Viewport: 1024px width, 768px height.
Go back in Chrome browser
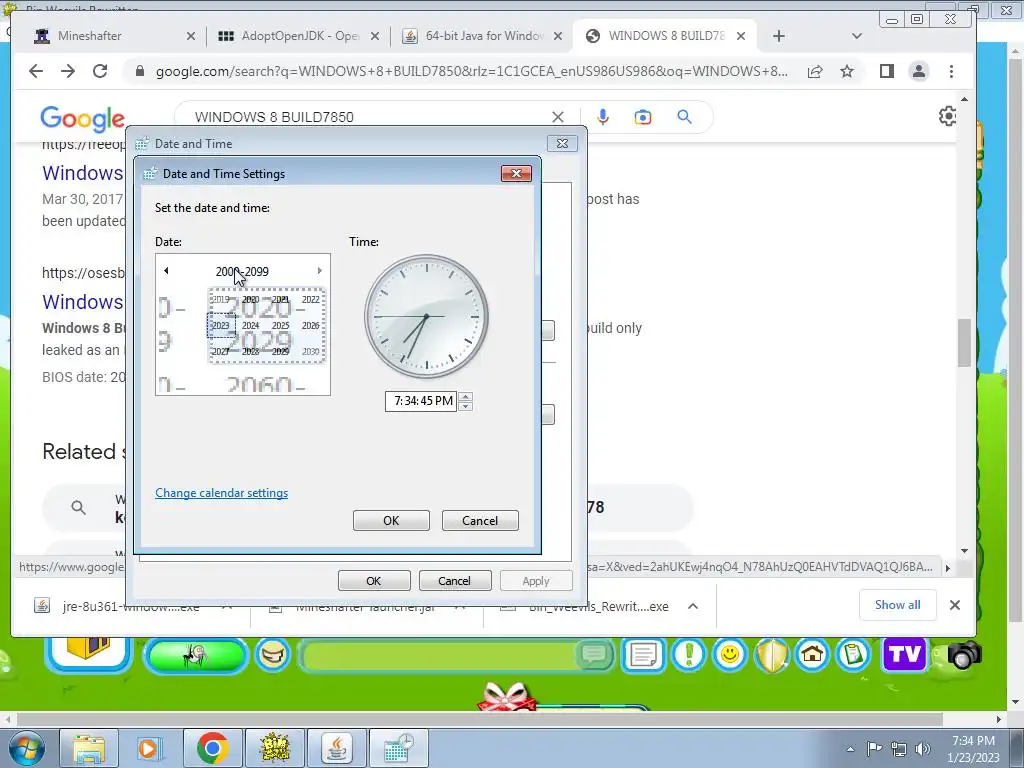pos(36,71)
